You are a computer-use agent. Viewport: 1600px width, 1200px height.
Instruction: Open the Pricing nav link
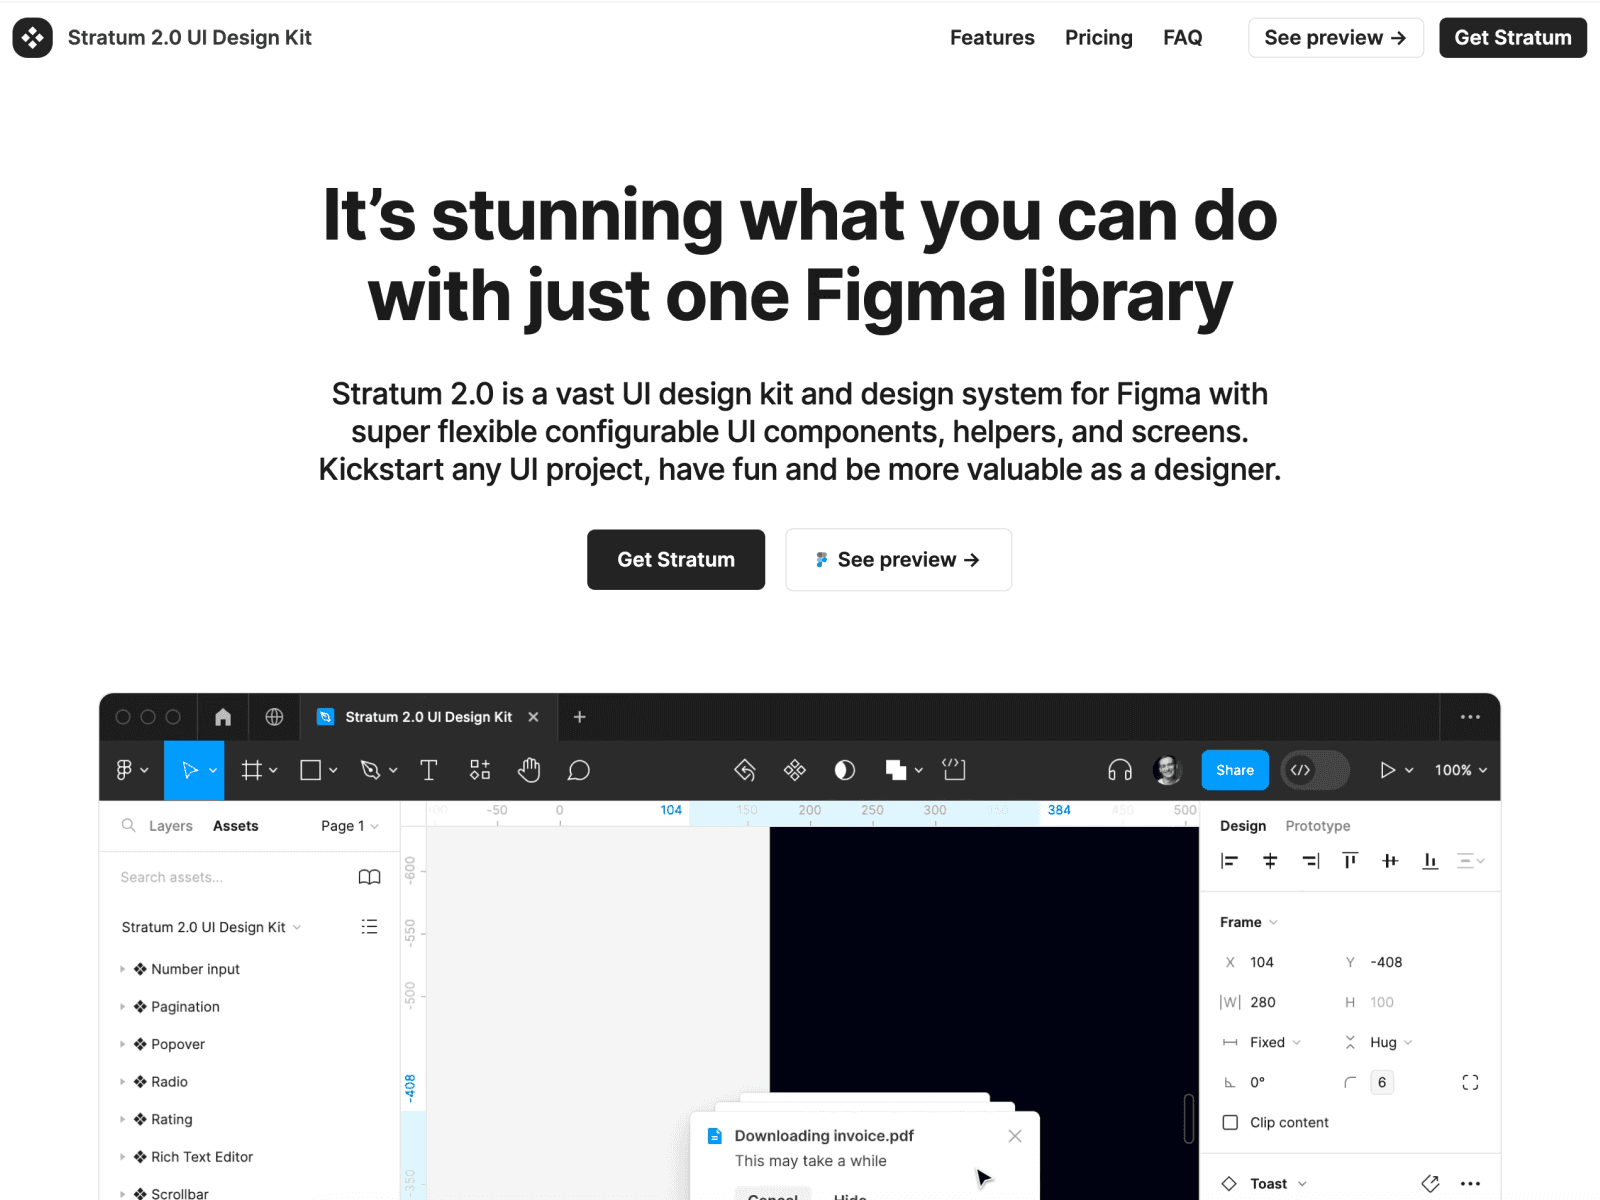[x=1099, y=38]
